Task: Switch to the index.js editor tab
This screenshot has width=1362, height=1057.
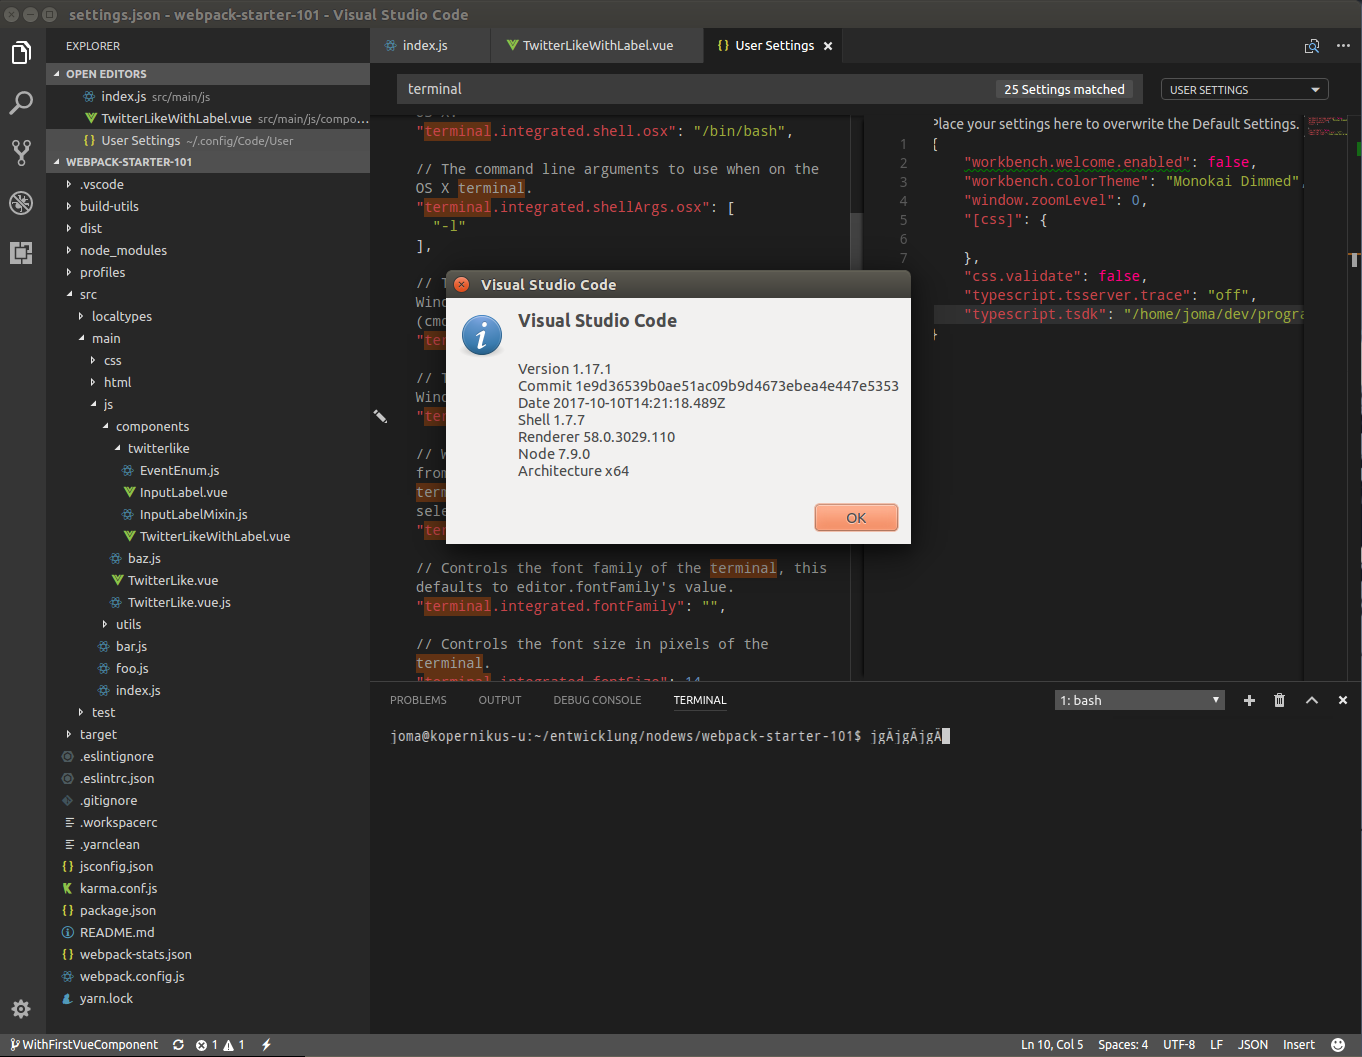Action: 430,46
